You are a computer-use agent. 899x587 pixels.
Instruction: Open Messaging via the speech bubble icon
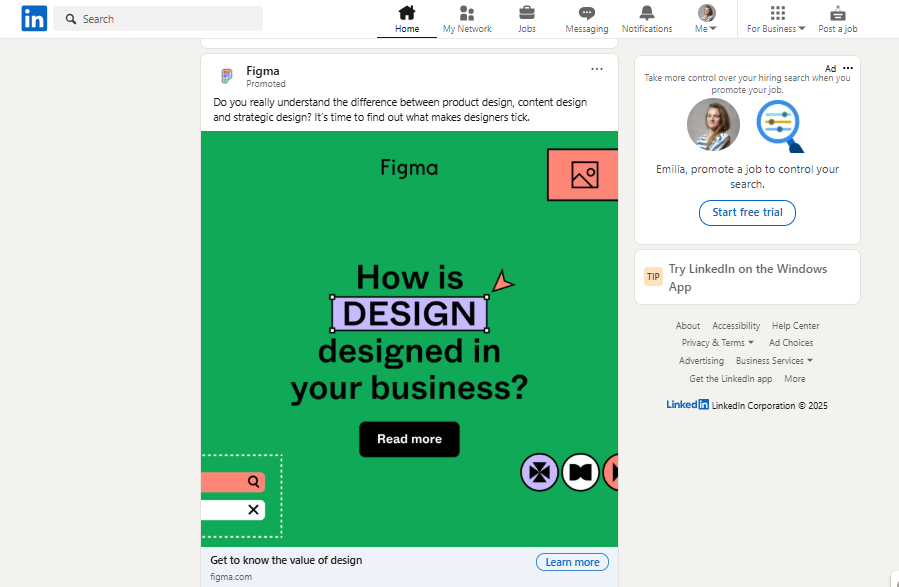[586, 13]
